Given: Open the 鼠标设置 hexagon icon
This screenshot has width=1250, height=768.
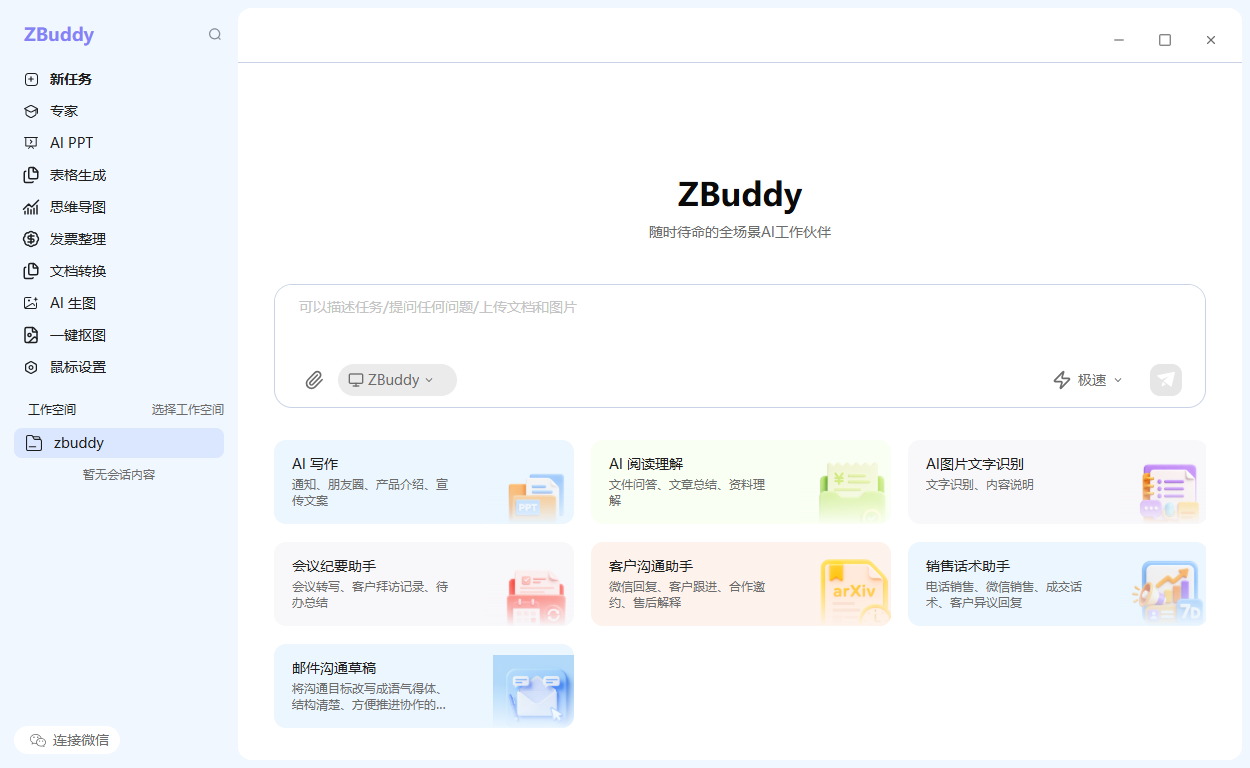Looking at the screenshot, I should pyautogui.click(x=31, y=367).
